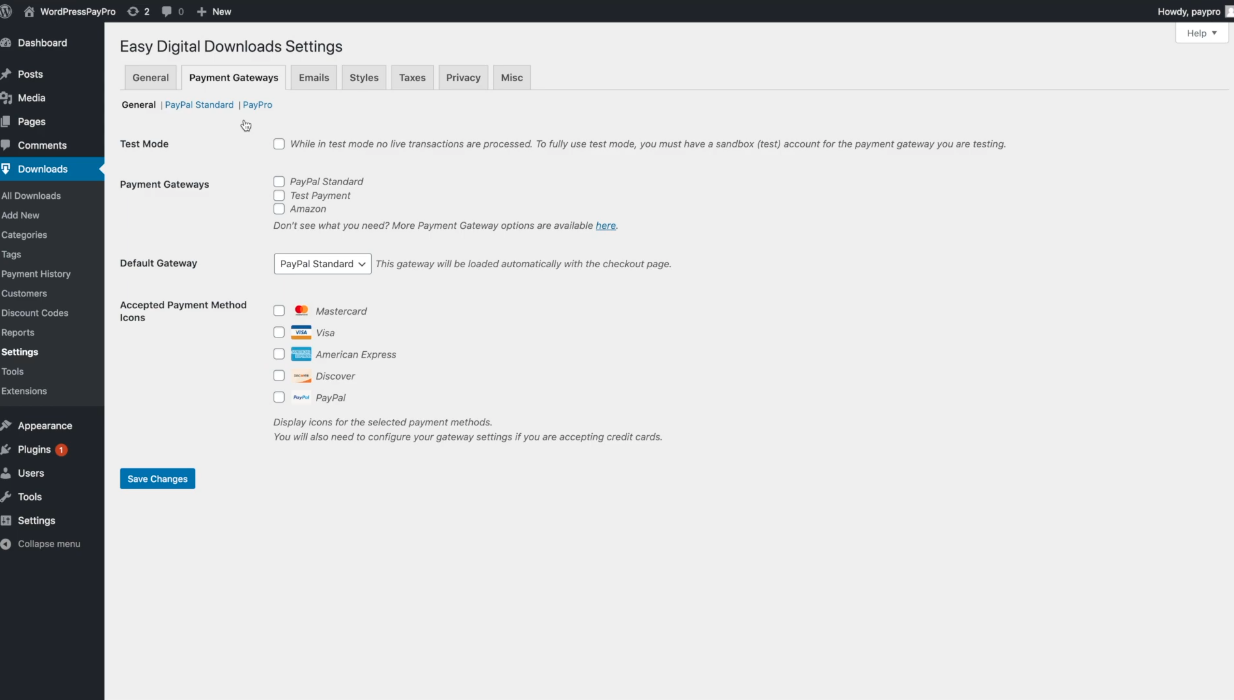Click the comments bubble icon in admin bar
This screenshot has width=1234, height=700.
pos(167,11)
